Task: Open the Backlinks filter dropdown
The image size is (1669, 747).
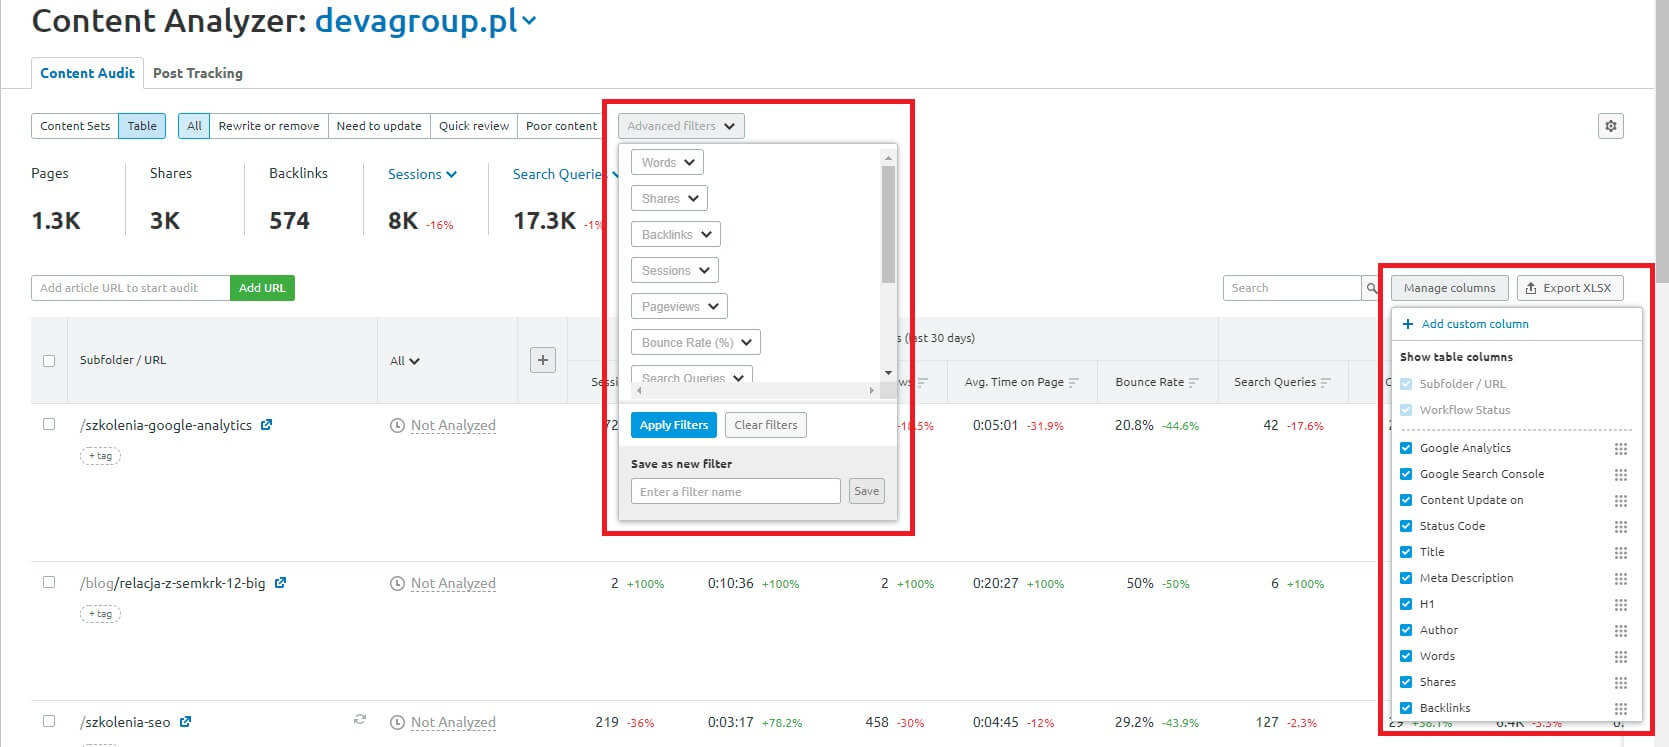Action: (x=675, y=235)
